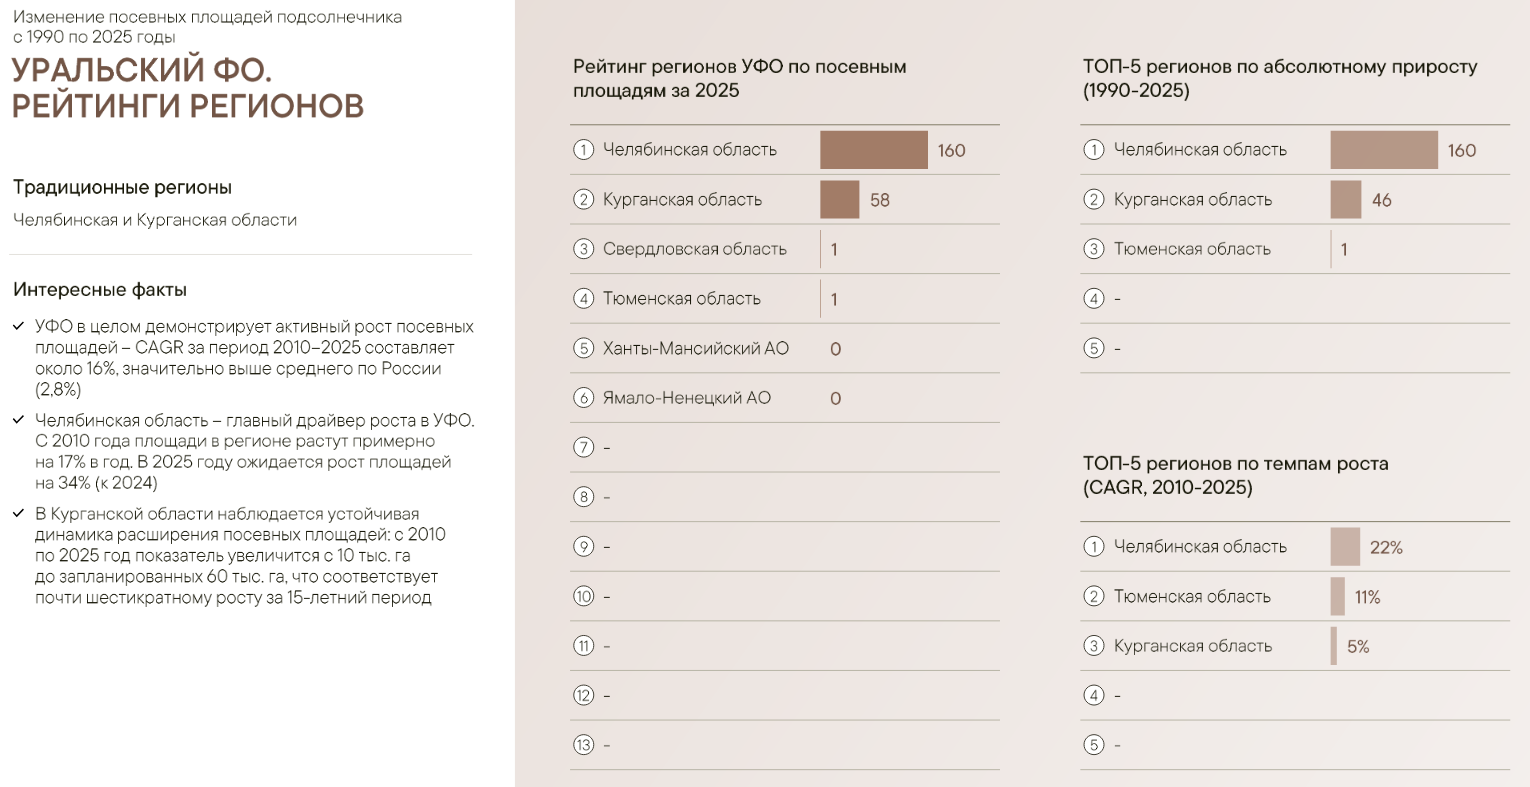This screenshot has height=787, width=1530.
Task: Click the 'Интересные факты' subheading
Action: [x=100, y=290]
